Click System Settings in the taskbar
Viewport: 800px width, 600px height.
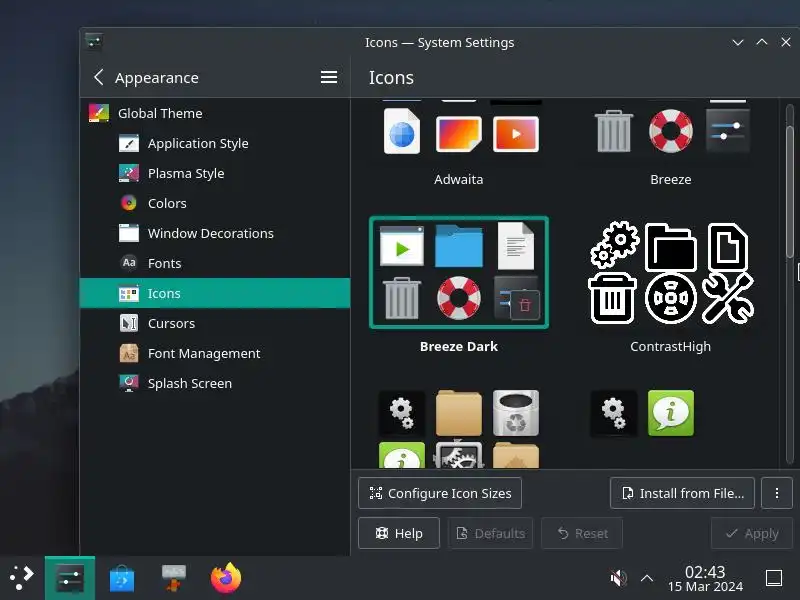70,578
